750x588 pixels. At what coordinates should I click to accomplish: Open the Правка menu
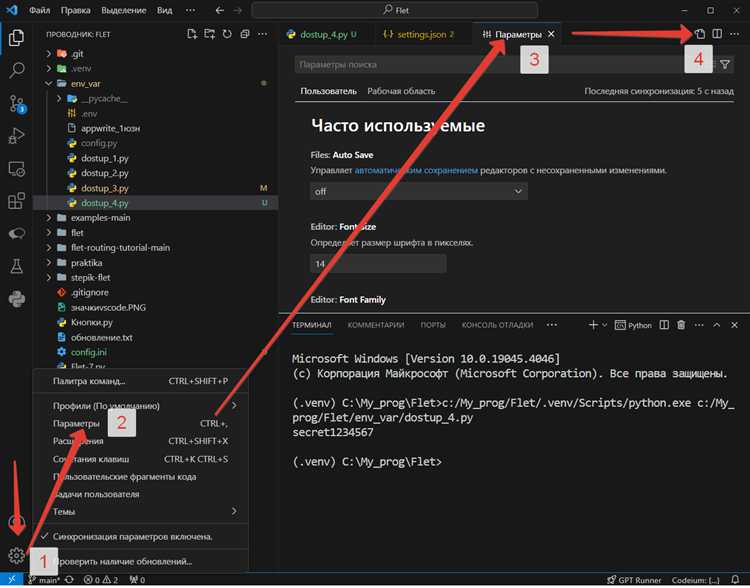pos(76,10)
